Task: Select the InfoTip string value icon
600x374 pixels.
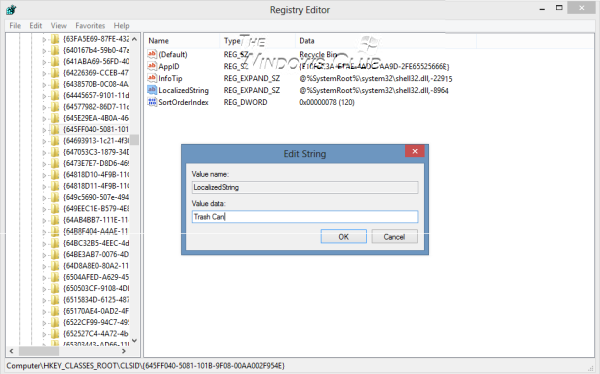Action: pos(152,78)
